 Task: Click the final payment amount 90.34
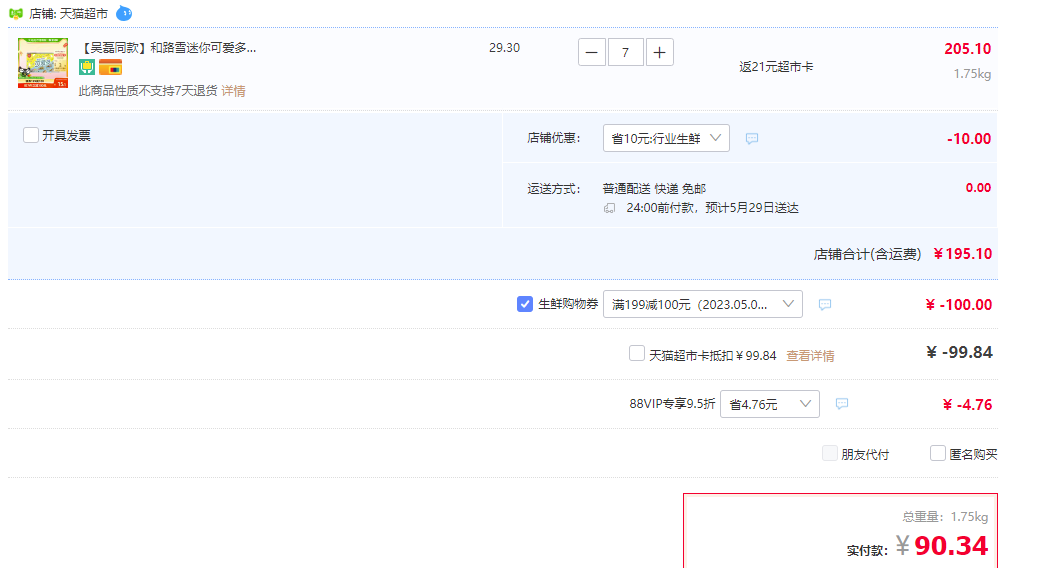click(951, 546)
